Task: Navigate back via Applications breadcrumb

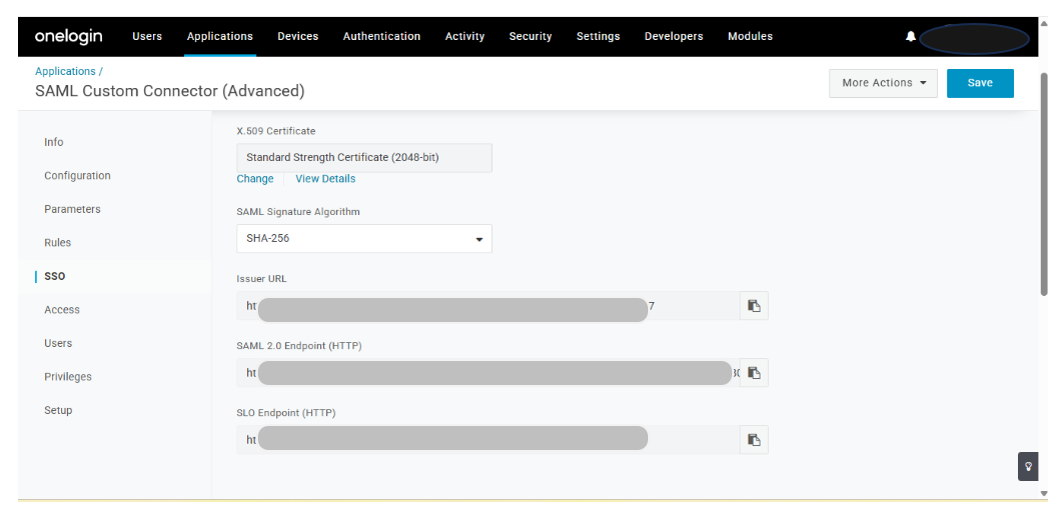Action: click(x=66, y=72)
